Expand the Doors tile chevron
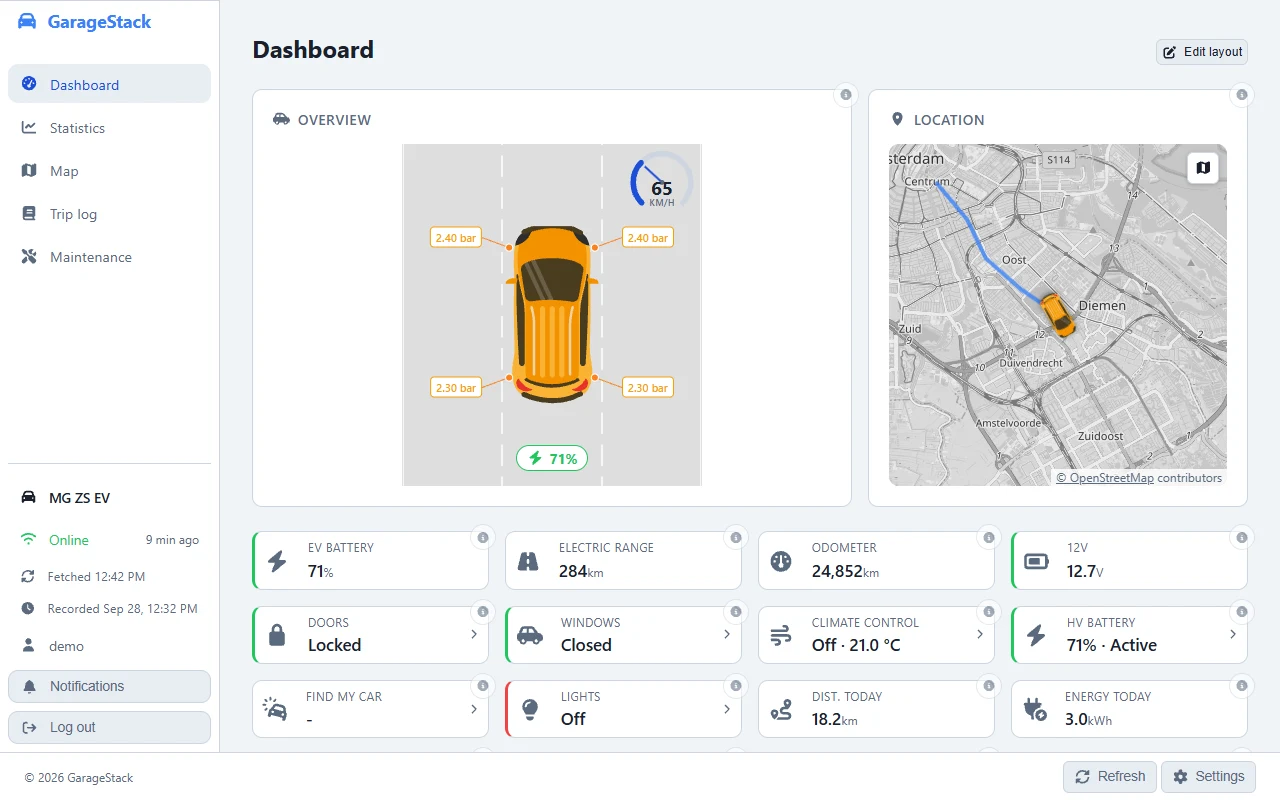This screenshot has width=1280, height=800. click(x=474, y=634)
